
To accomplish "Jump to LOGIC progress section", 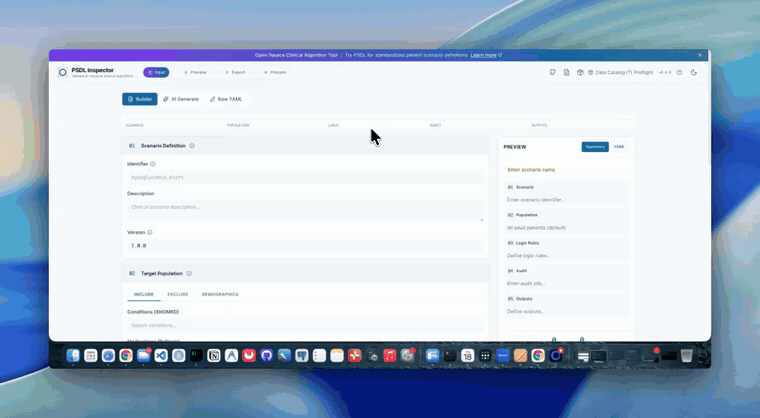I will (334, 125).
